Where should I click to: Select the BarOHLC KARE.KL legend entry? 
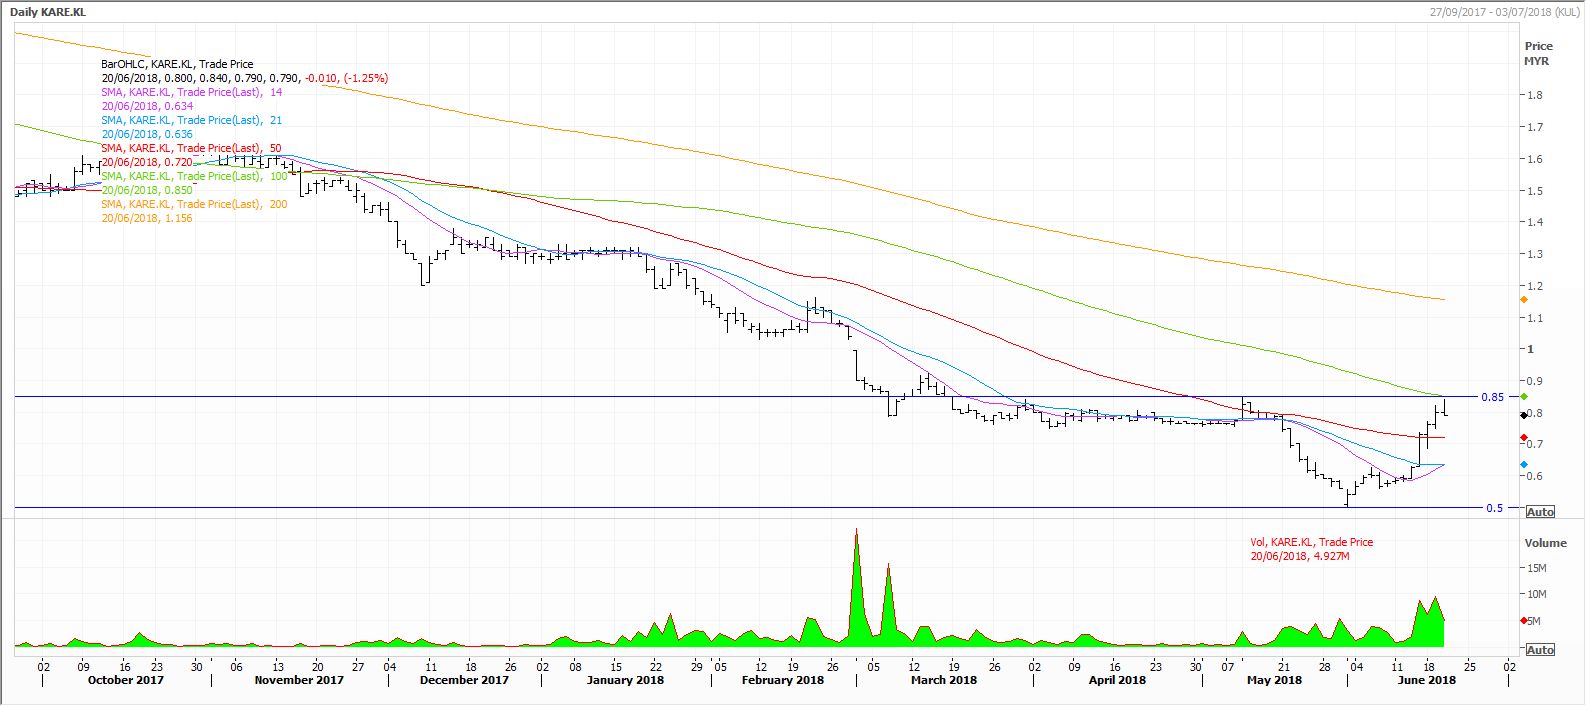click(177, 64)
